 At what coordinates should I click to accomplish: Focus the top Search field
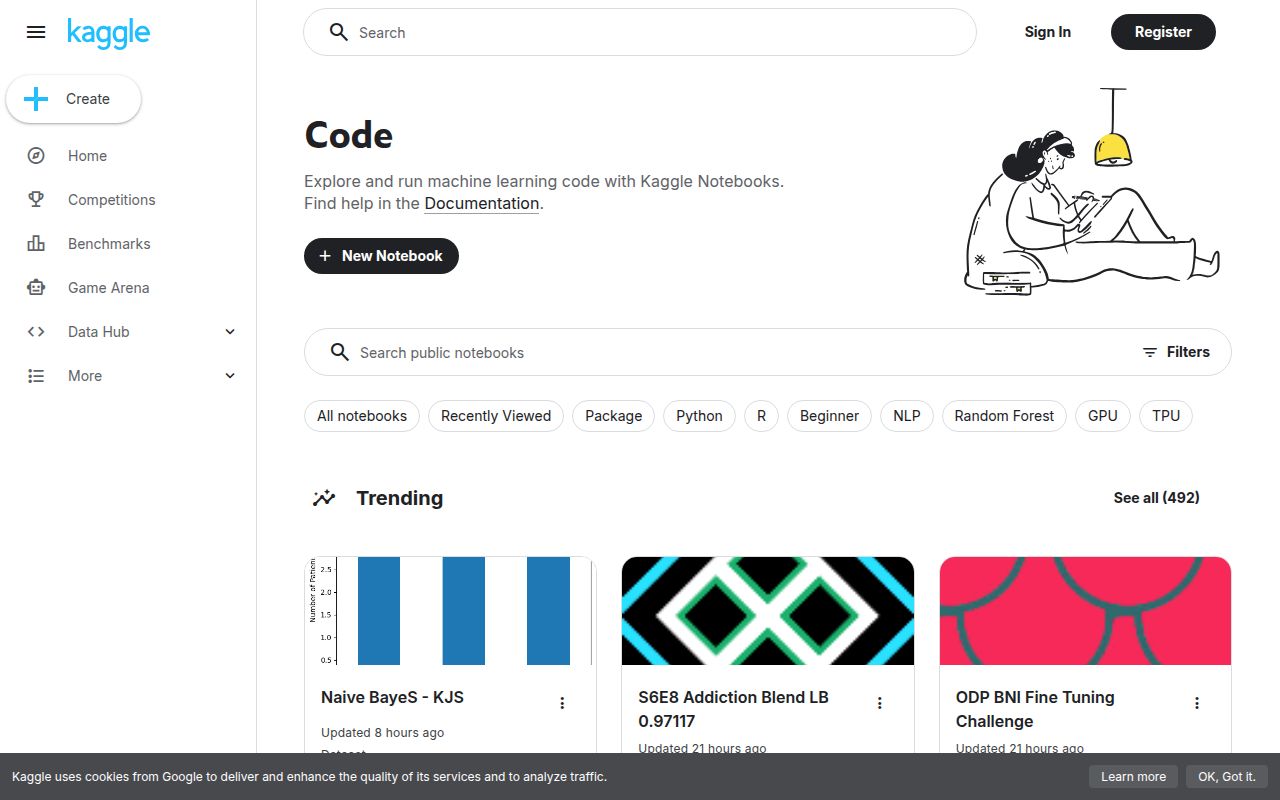click(640, 32)
